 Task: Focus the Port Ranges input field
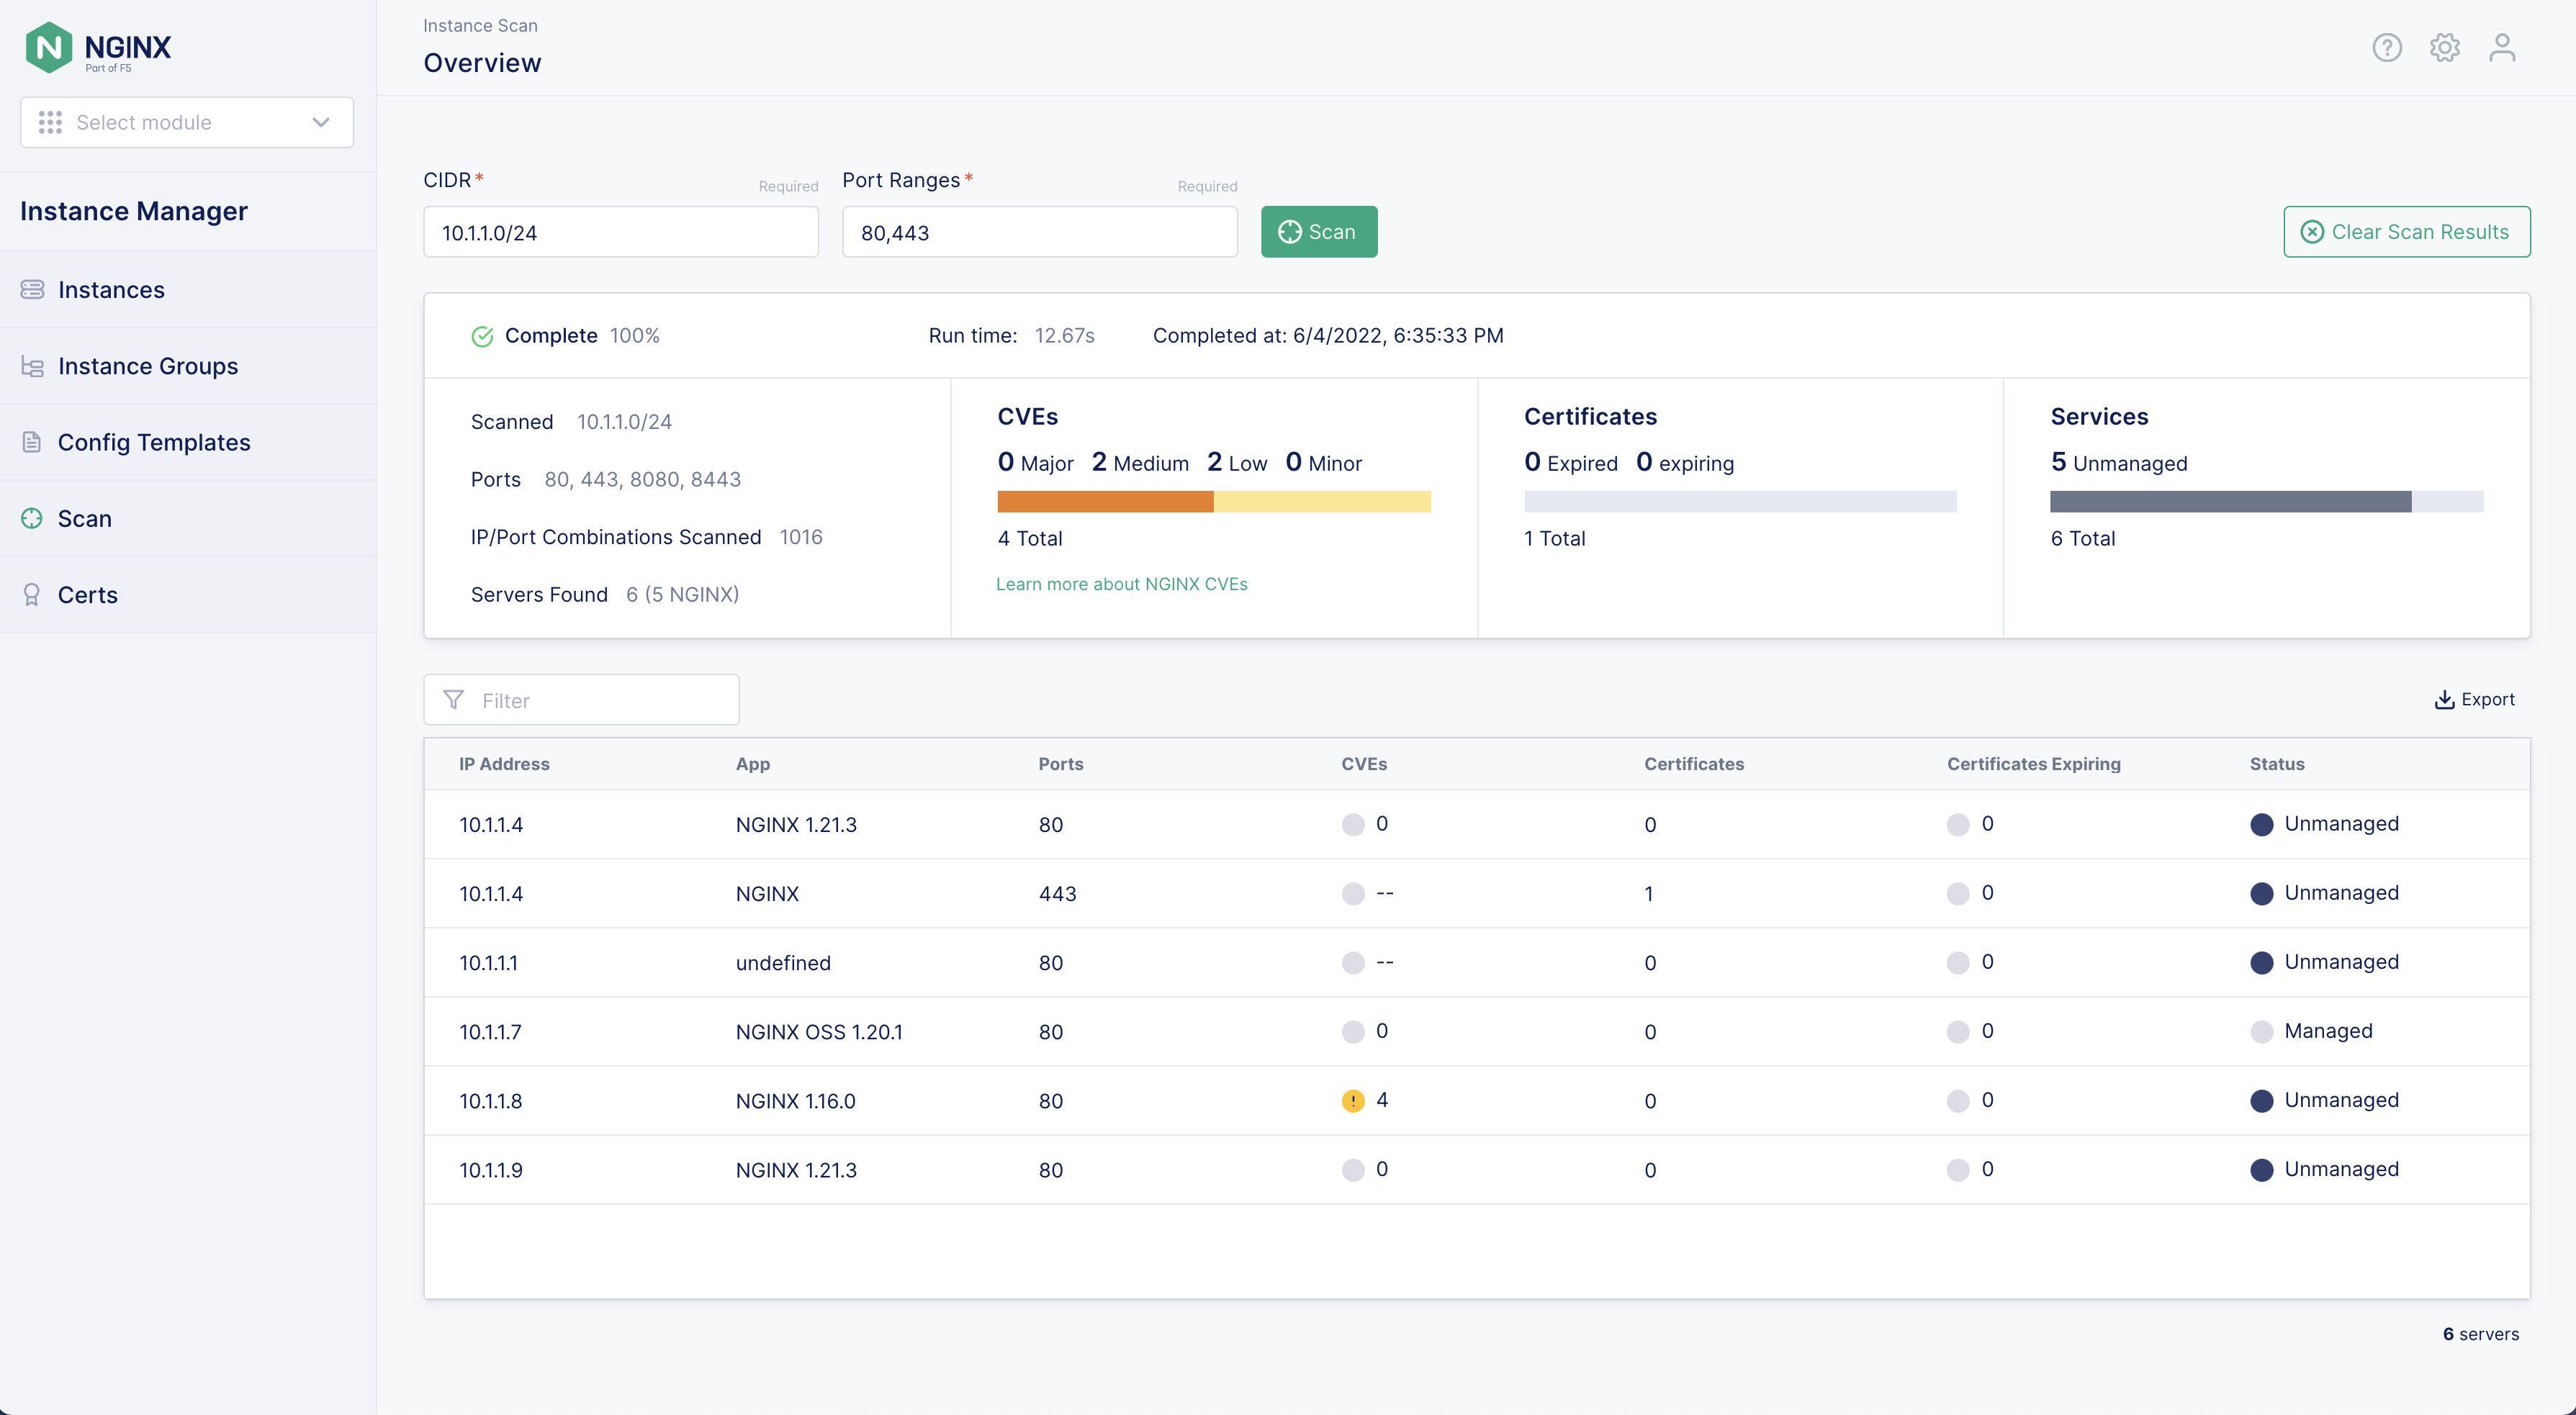tap(1040, 232)
